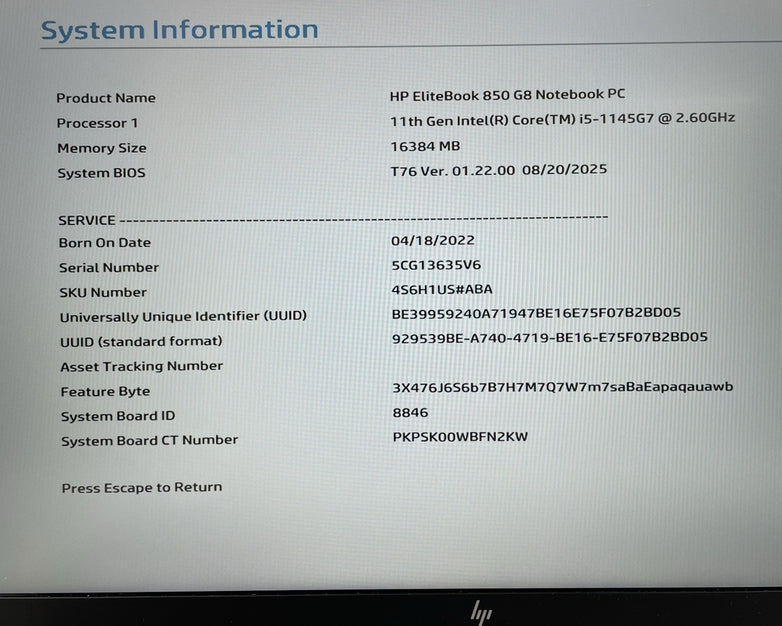The image size is (782, 626).
Task: Select the SKU Number label
Action: [103, 292]
